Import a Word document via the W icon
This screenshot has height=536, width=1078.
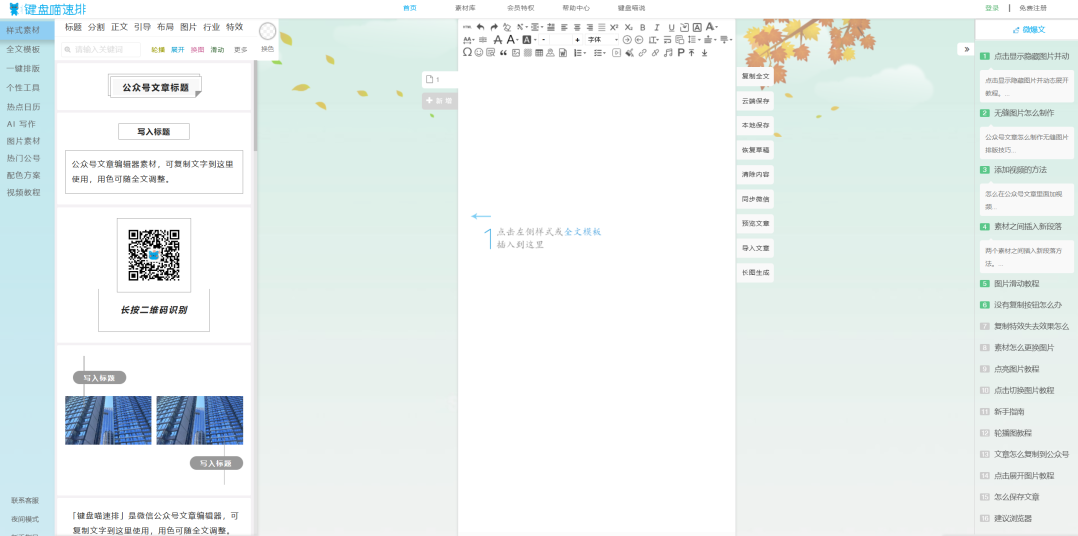coord(562,52)
